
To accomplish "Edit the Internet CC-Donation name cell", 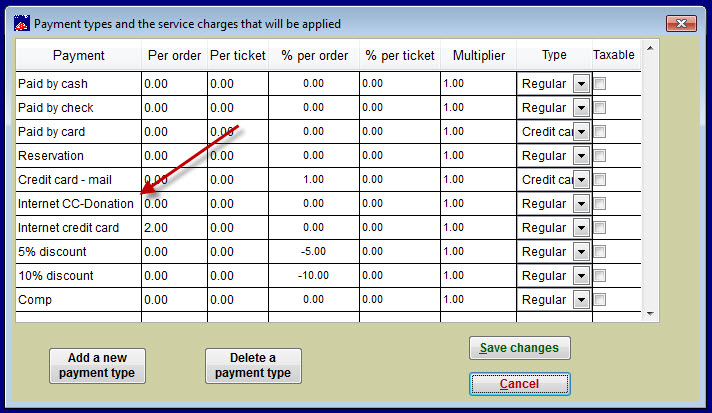I will pyautogui.click(x=79, y=204).
